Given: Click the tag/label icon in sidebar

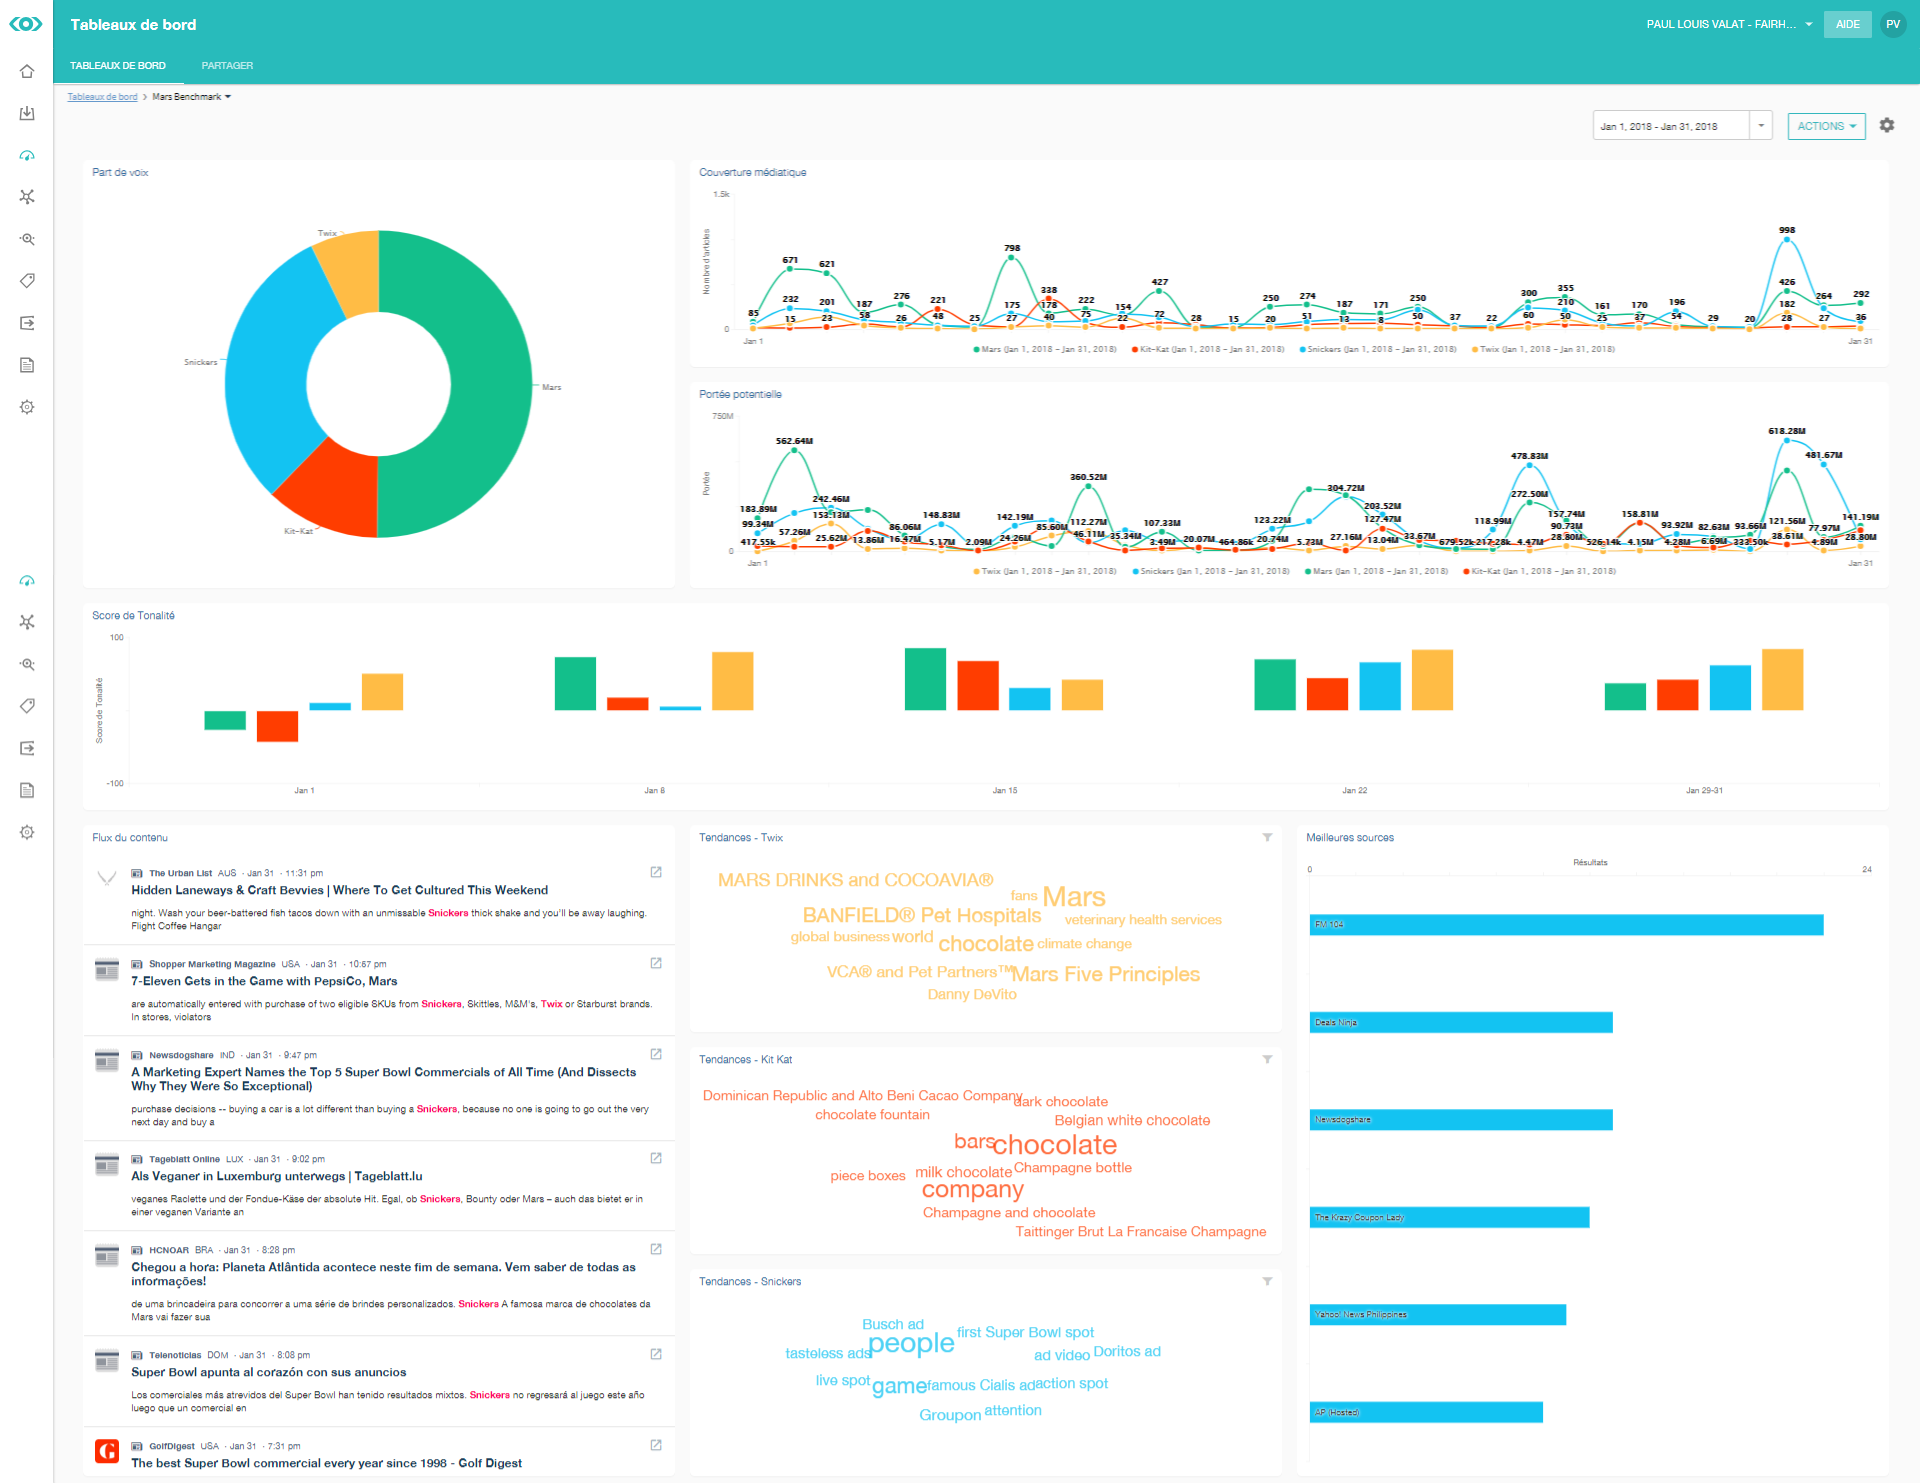Looking at the screenshot, I should tap(30, 282).
